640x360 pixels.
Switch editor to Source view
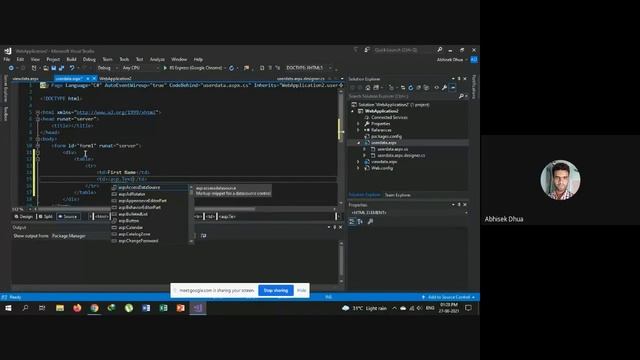68,217
